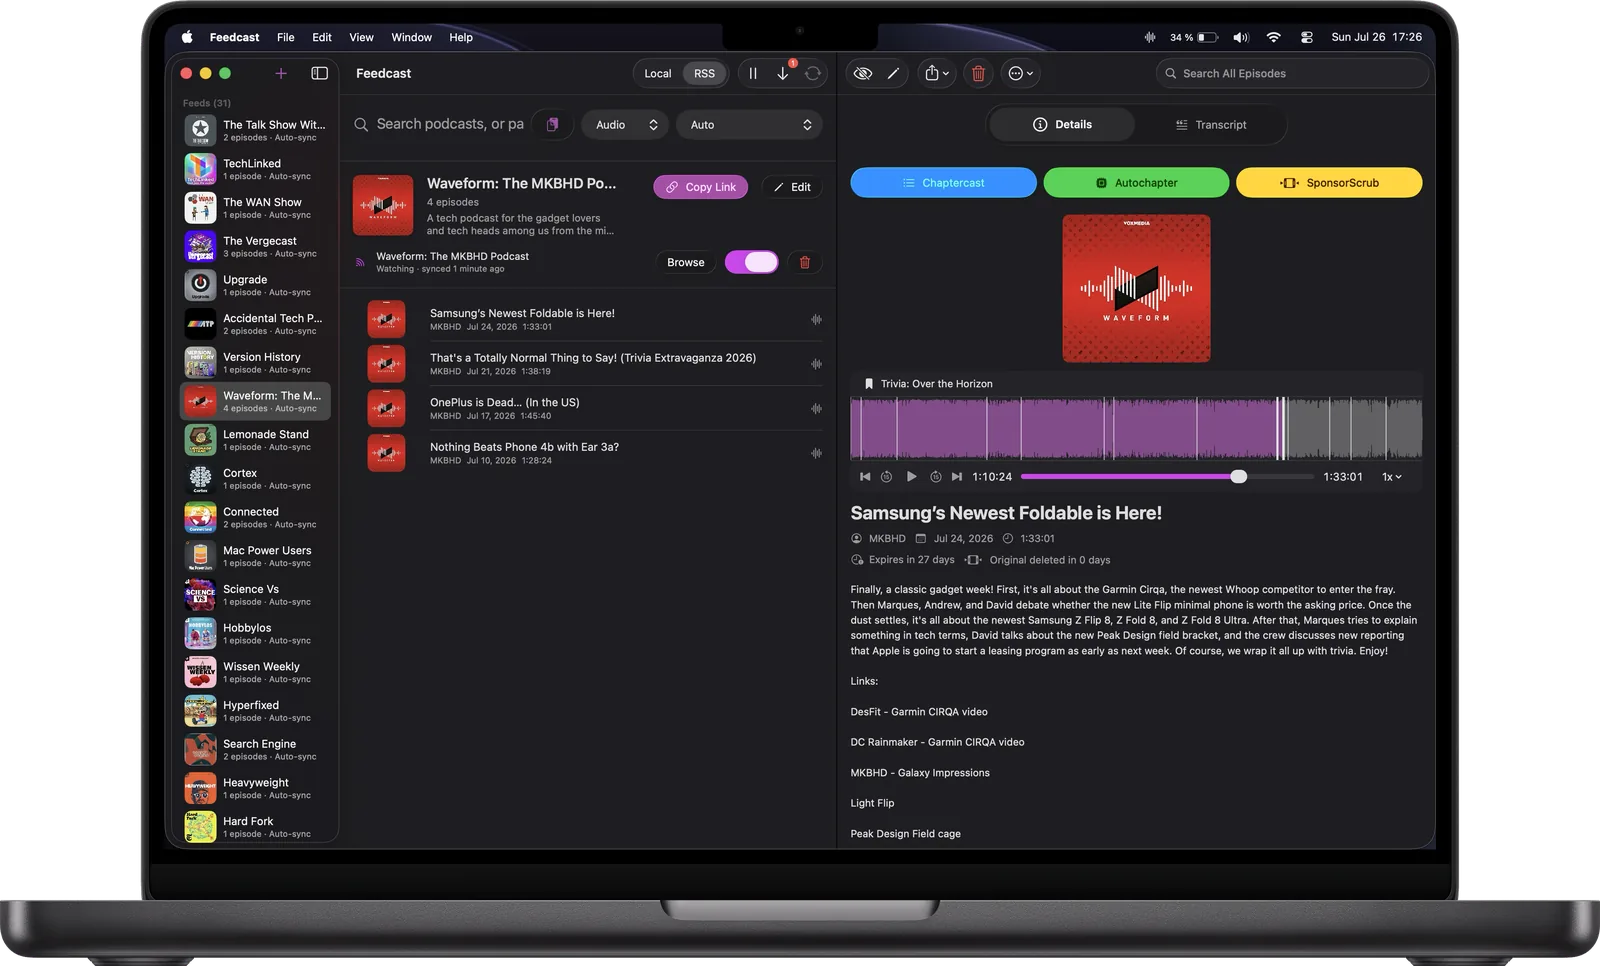Waveform icon on OnePlus is Dead row
Screen dimensions: 1600x966
pos(816,409)
